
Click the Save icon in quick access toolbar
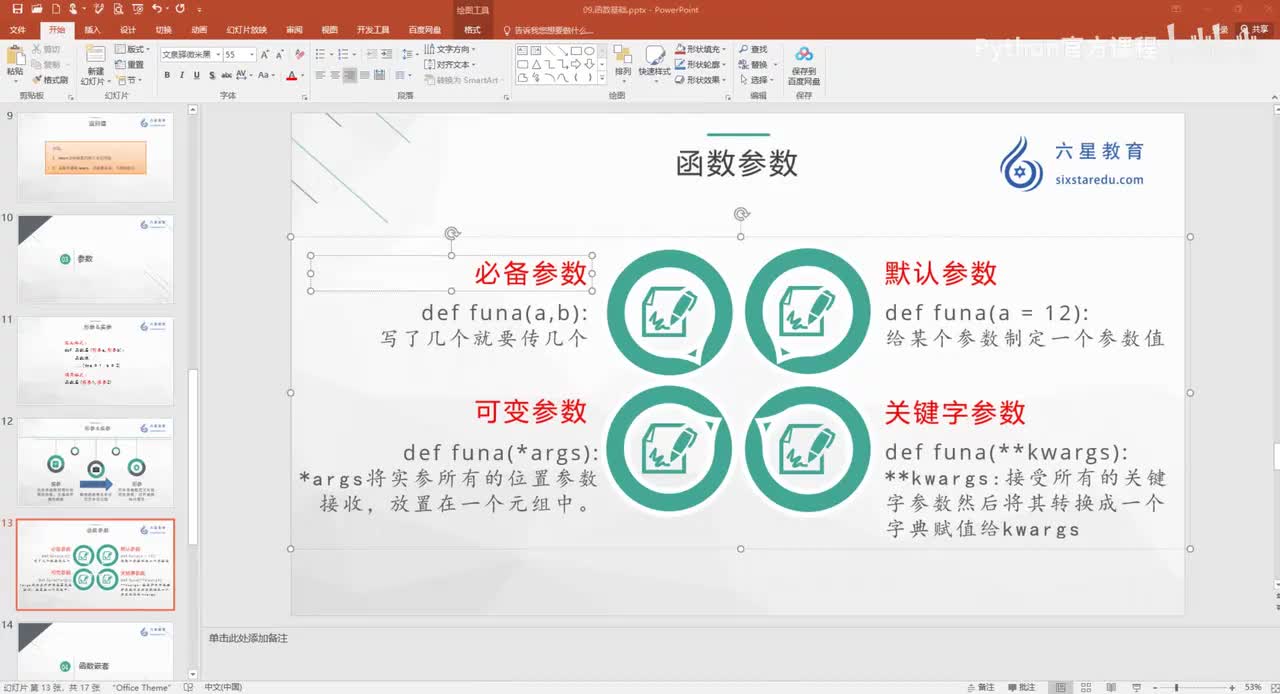(17, 8)
